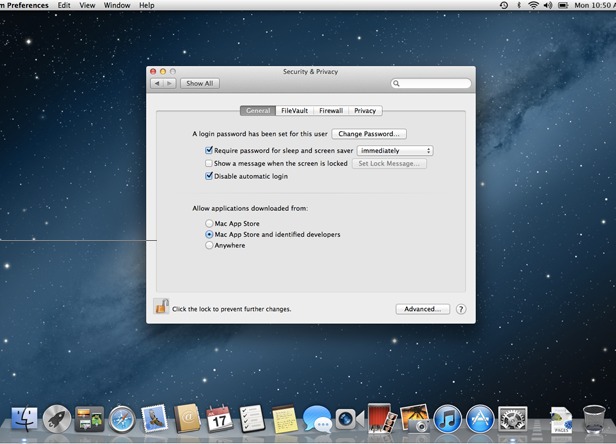Open Pages document in dock
This screenshot has height=444, width=616.
pyautogui.click(x=562, y=419)
